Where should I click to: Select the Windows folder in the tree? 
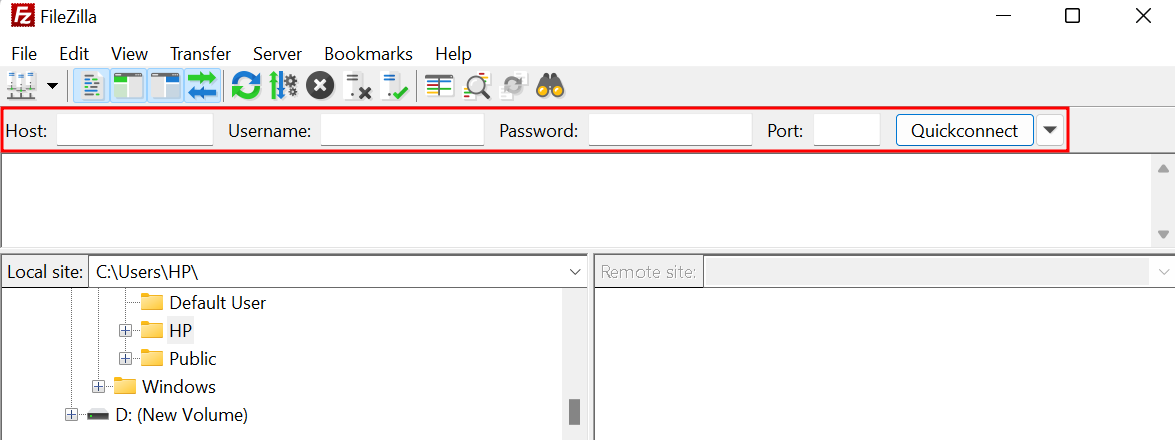[x=178, y=386]
